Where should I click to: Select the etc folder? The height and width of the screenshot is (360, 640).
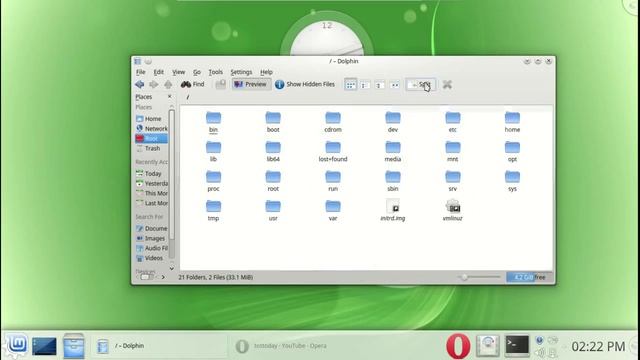tap(453, 122)
